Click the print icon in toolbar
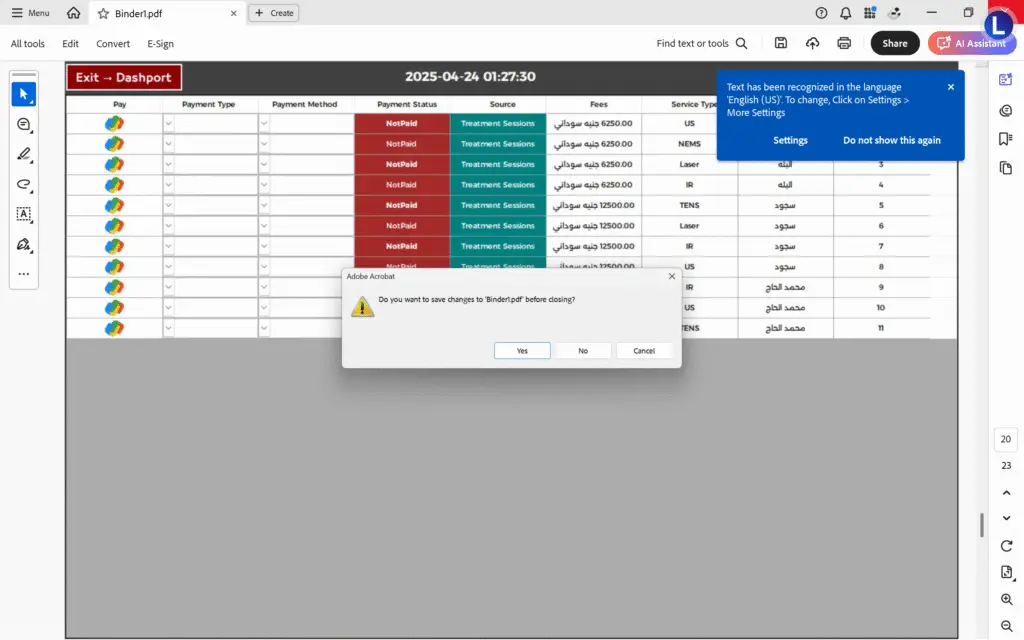Viewport: 1024px width, 640px height. 844,43
